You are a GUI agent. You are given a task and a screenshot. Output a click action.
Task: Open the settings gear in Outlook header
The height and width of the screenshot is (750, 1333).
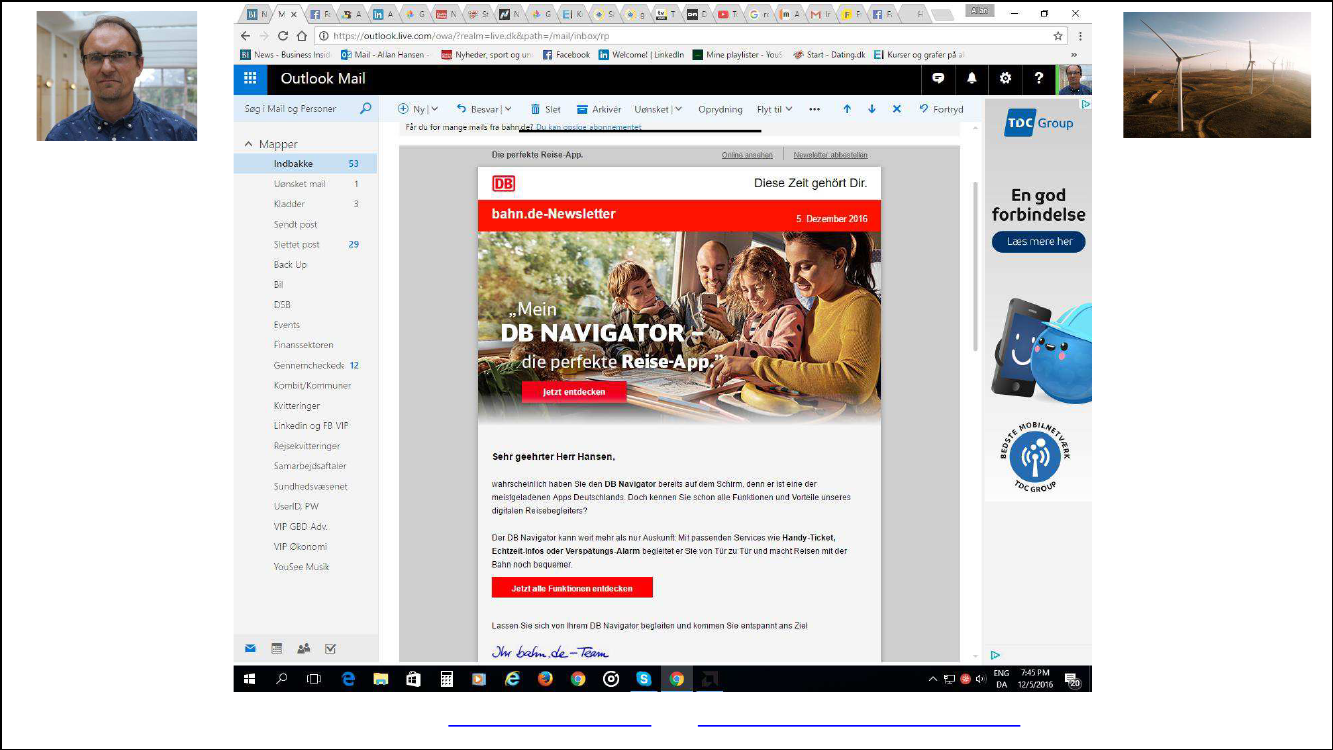tap(1005, 79)
